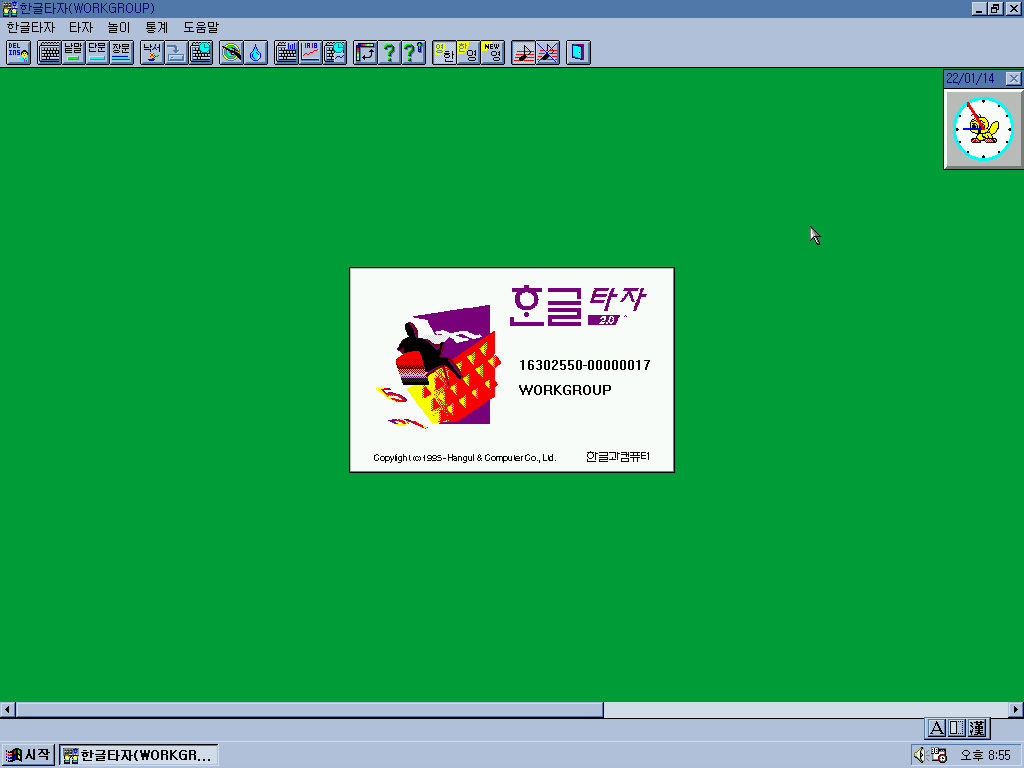Image resolution: width=1024 pixels, height=768 pixels.
Task: Open the 낙서 scribble practice tool
Action: click(152, 52)
